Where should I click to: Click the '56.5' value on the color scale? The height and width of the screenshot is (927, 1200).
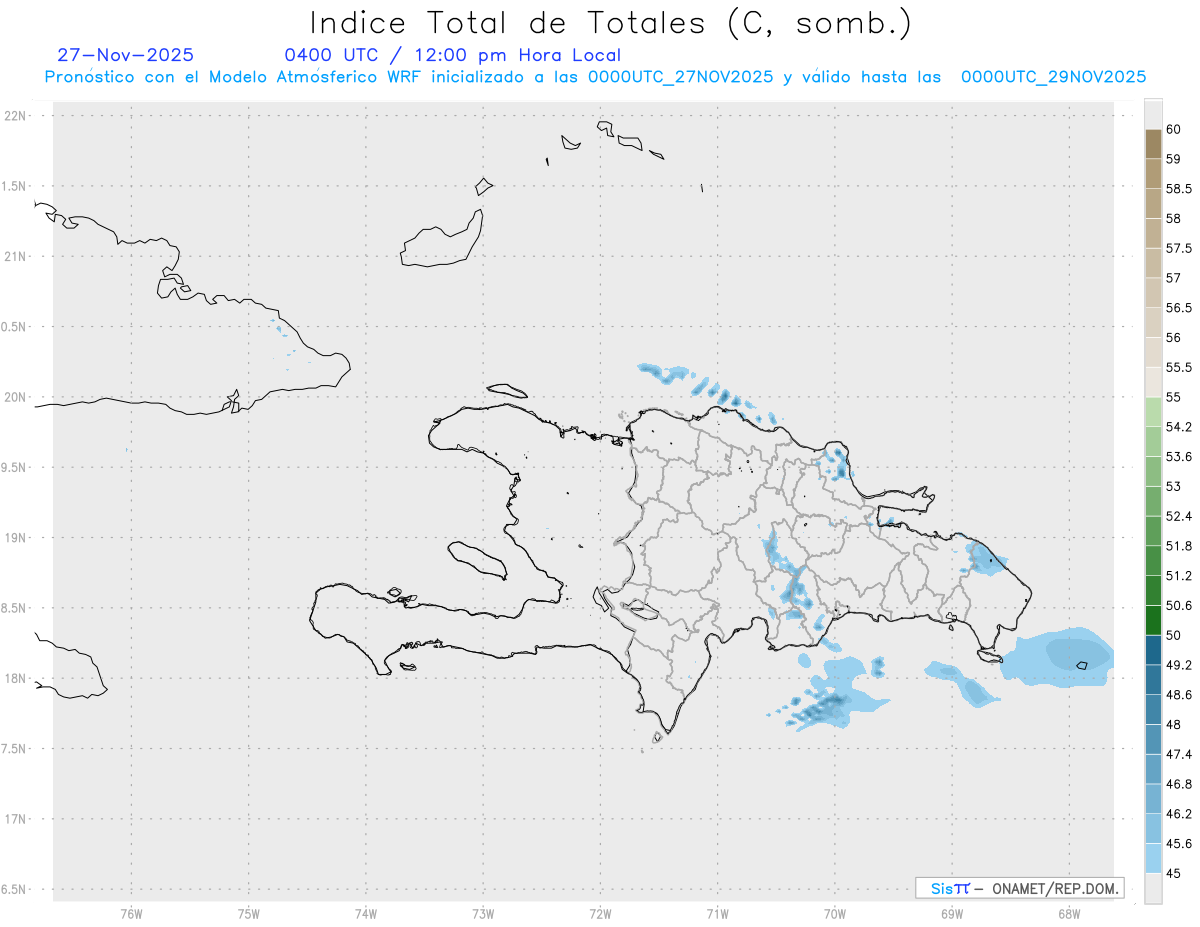(x=1178, y=308)
